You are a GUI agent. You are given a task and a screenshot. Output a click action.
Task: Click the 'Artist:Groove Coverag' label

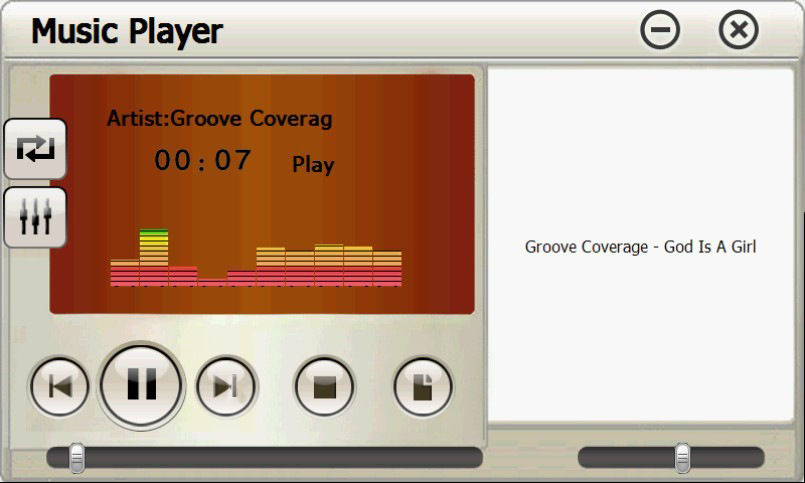(x=220, y=119)
